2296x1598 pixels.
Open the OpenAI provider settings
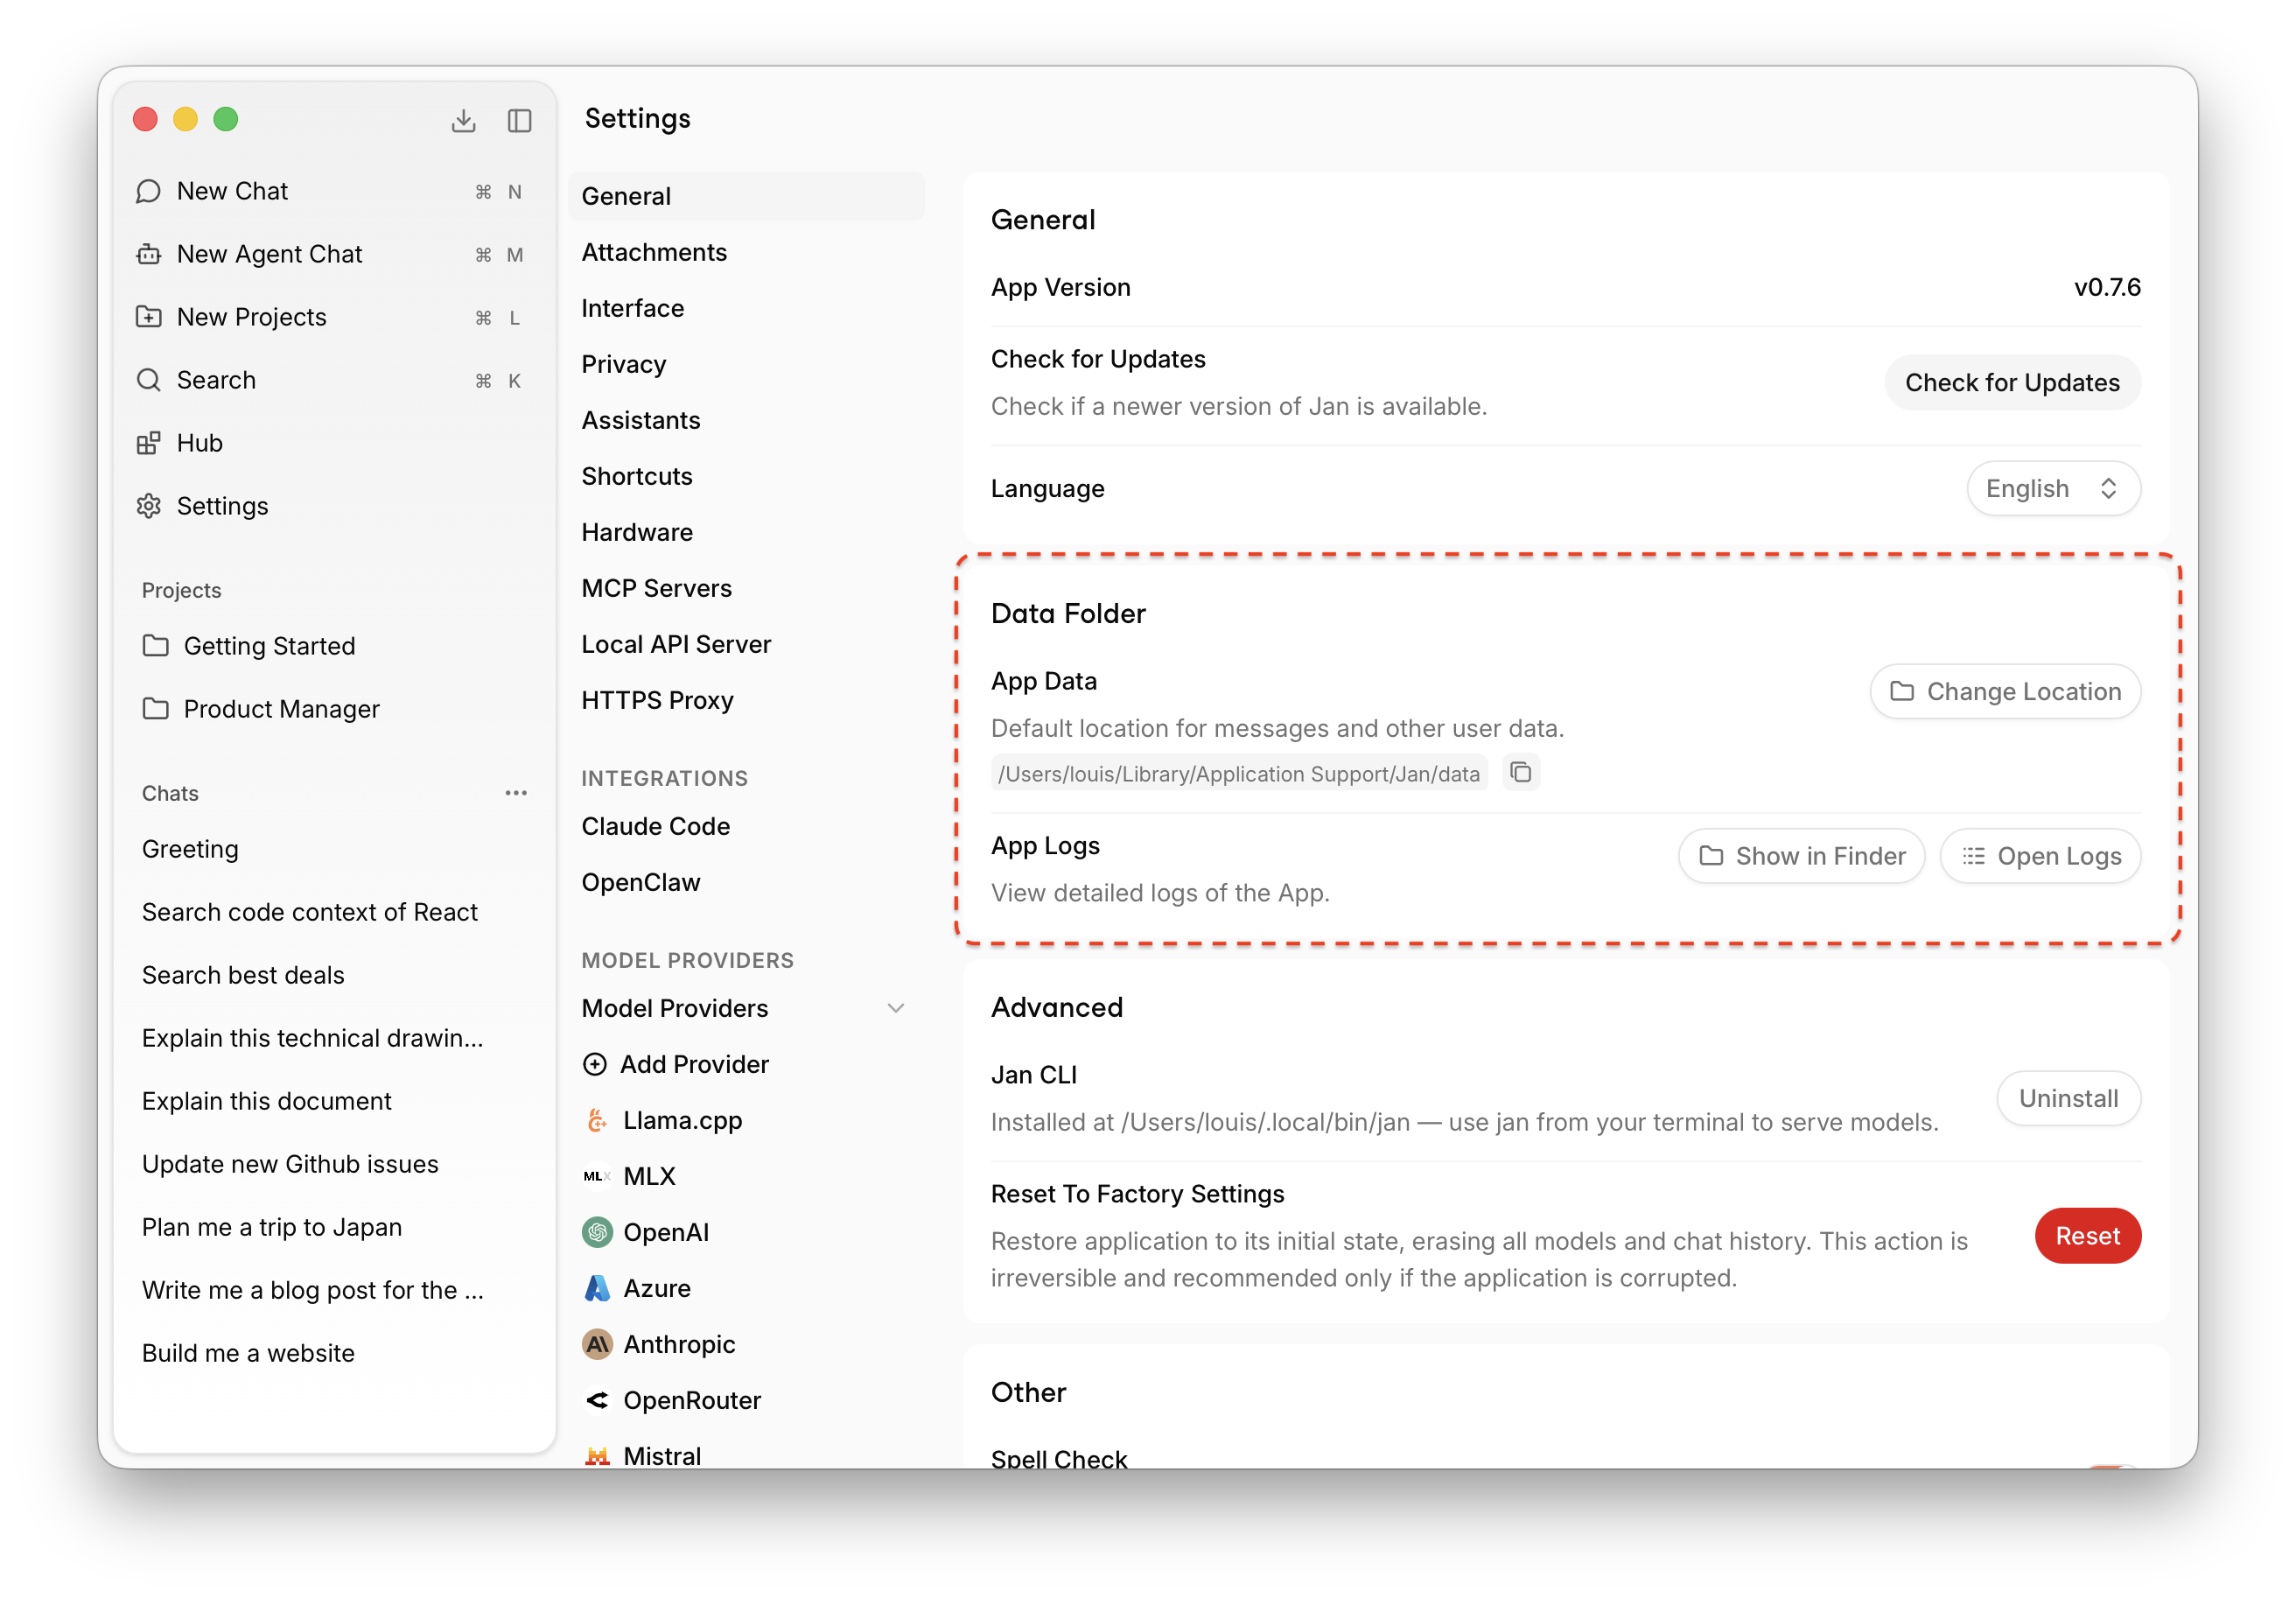point(667,1232)
